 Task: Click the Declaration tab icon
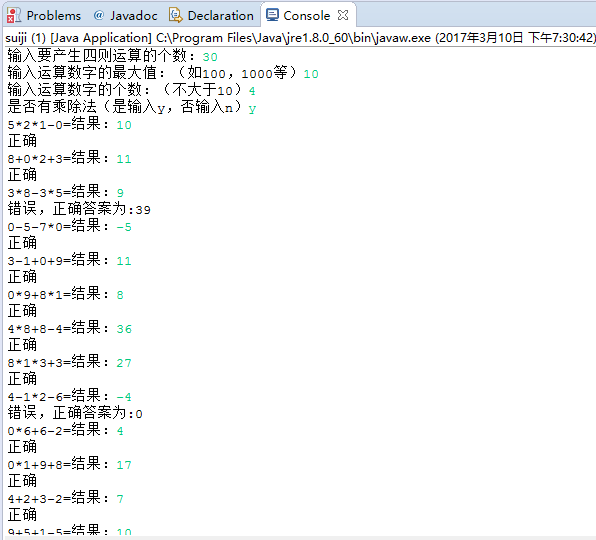click(x=176, y=15)
